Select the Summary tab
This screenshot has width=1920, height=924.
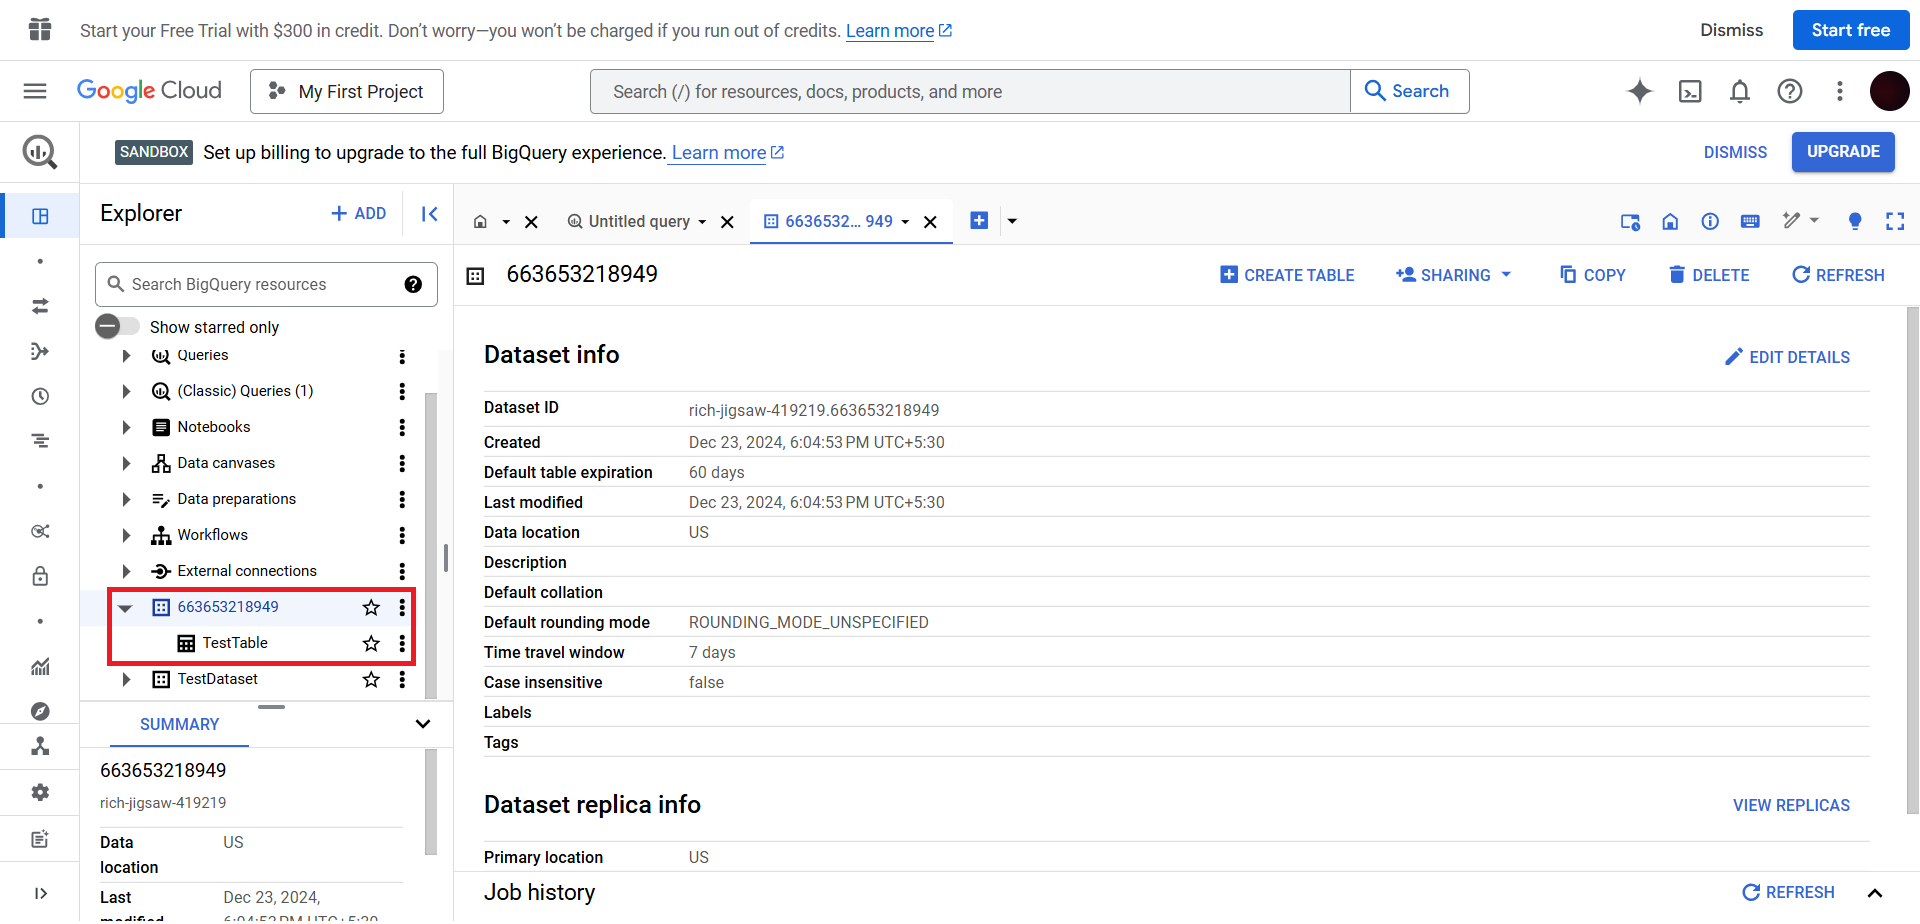point(179,724)
